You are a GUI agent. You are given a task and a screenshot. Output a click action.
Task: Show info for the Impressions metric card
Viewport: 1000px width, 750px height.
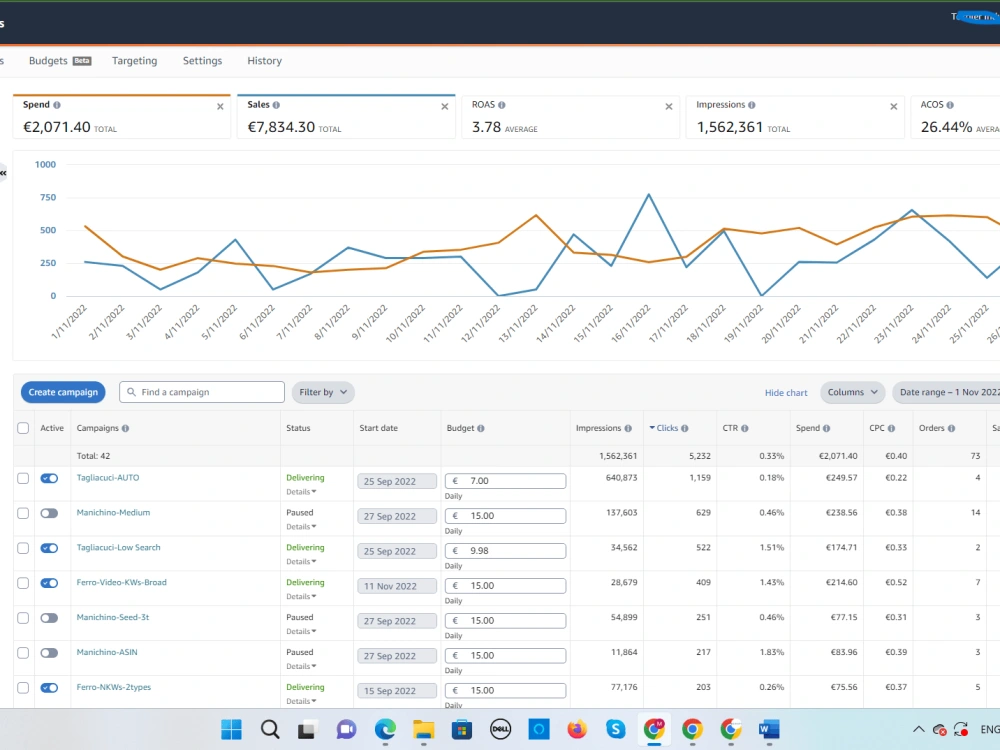pos(752,105)
